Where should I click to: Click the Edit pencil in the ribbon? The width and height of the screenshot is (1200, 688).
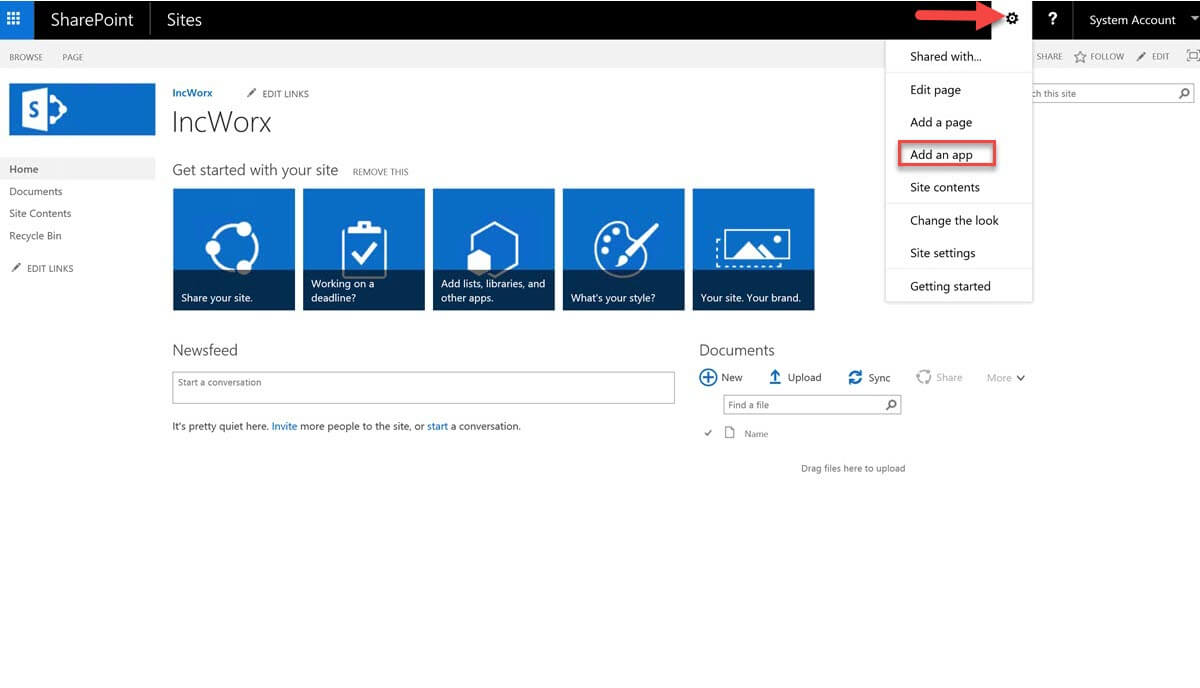[1141, 57]
